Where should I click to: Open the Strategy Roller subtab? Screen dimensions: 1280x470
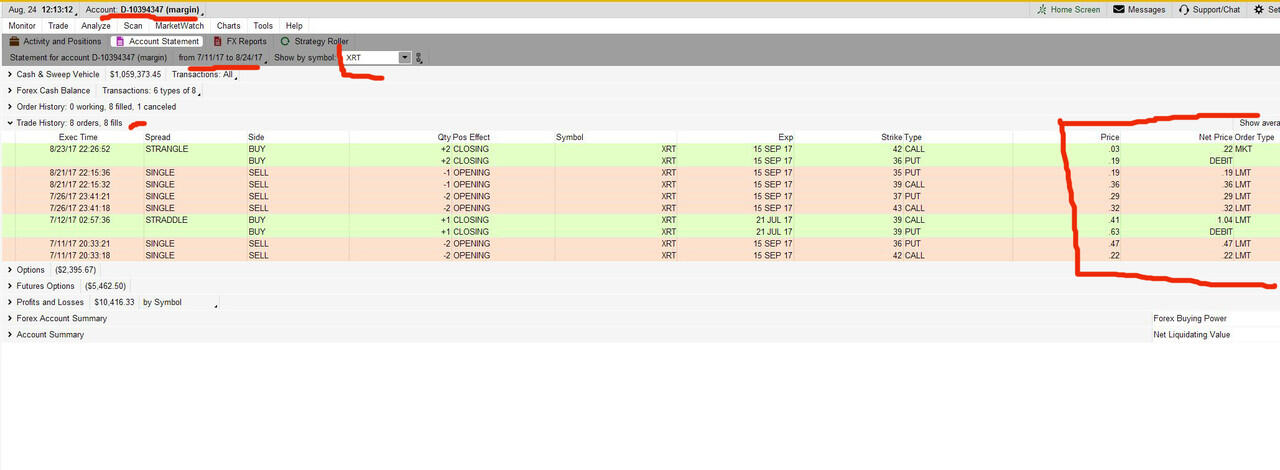coord(314,42)
